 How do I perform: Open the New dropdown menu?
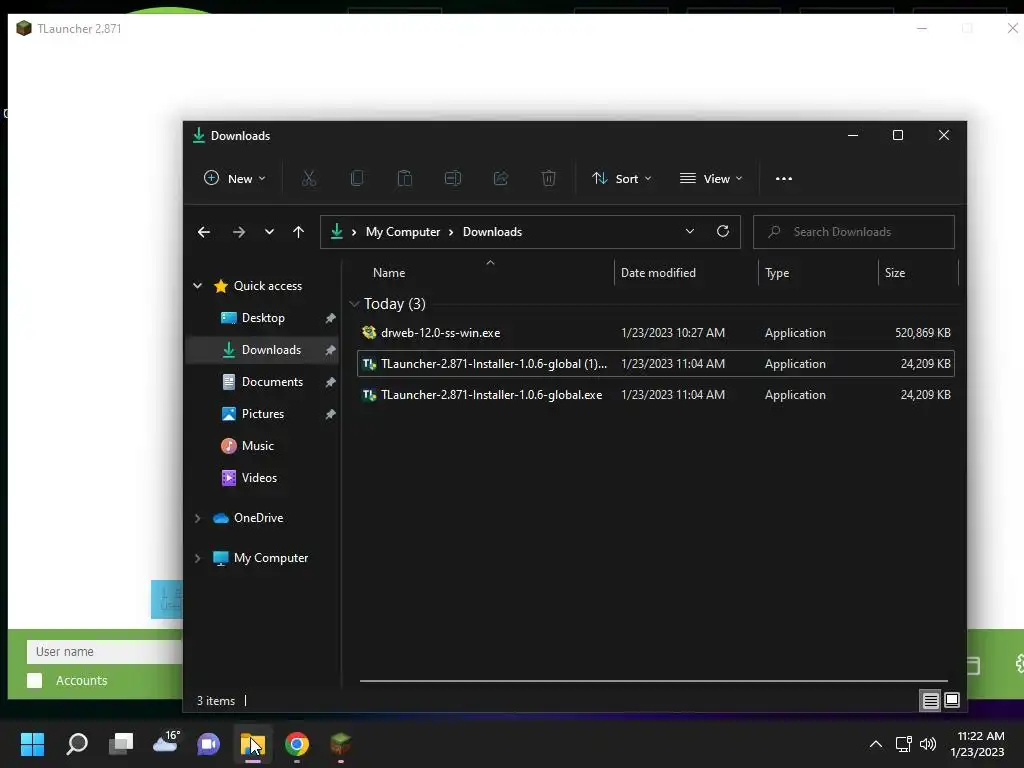pyautogui.click(x=234, y=178)
